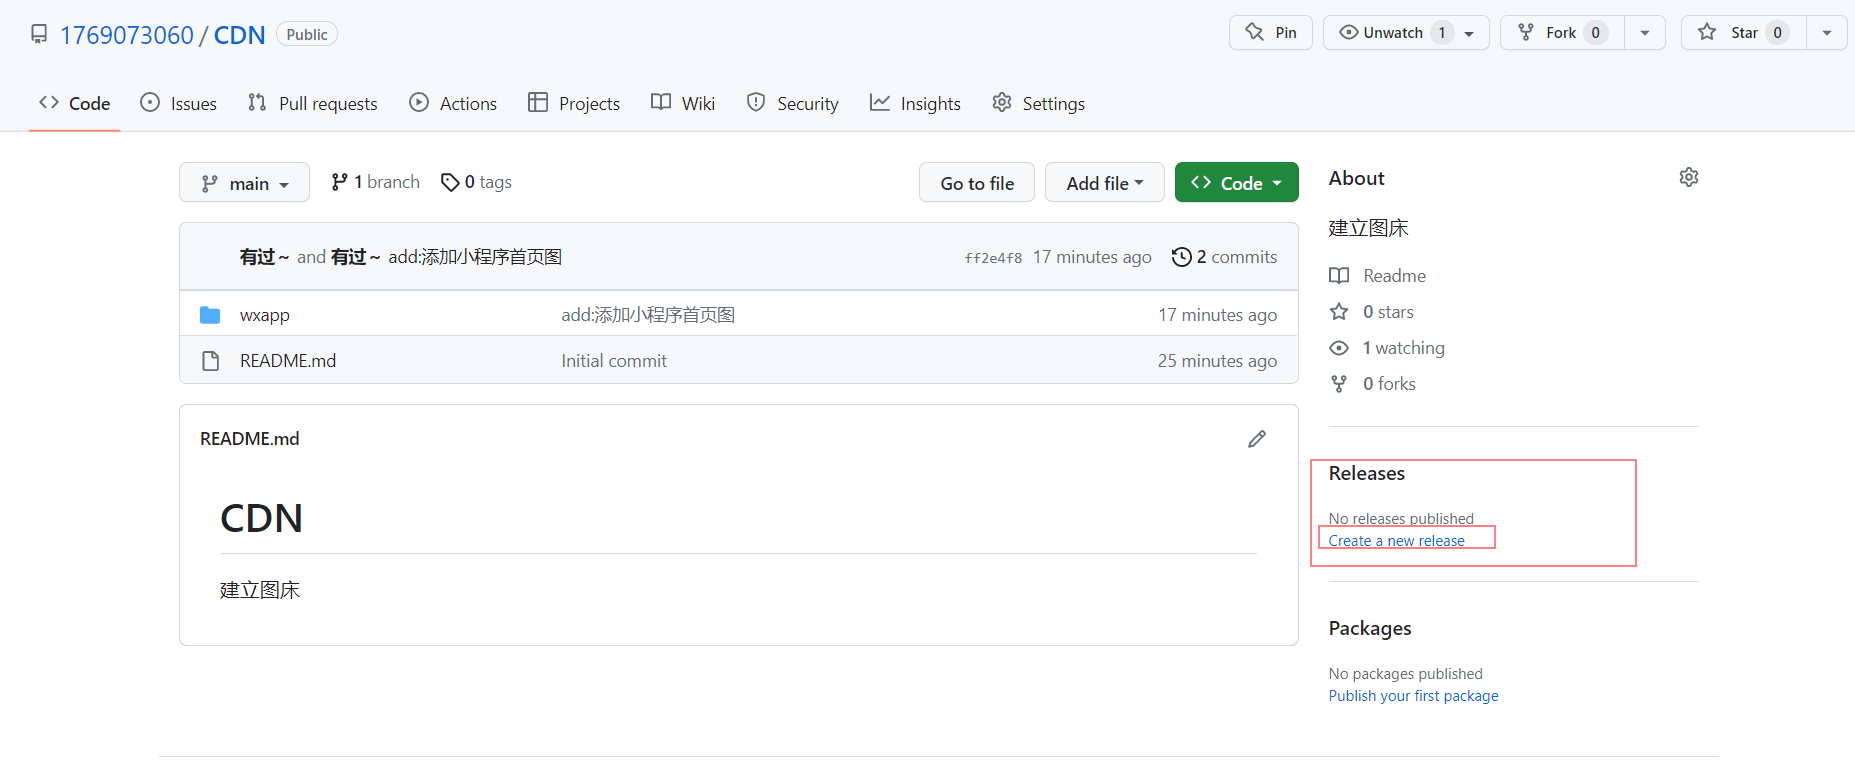Click the README.md heading above CDN
This screenshot has width=1855, height=762.
[250, 439]
